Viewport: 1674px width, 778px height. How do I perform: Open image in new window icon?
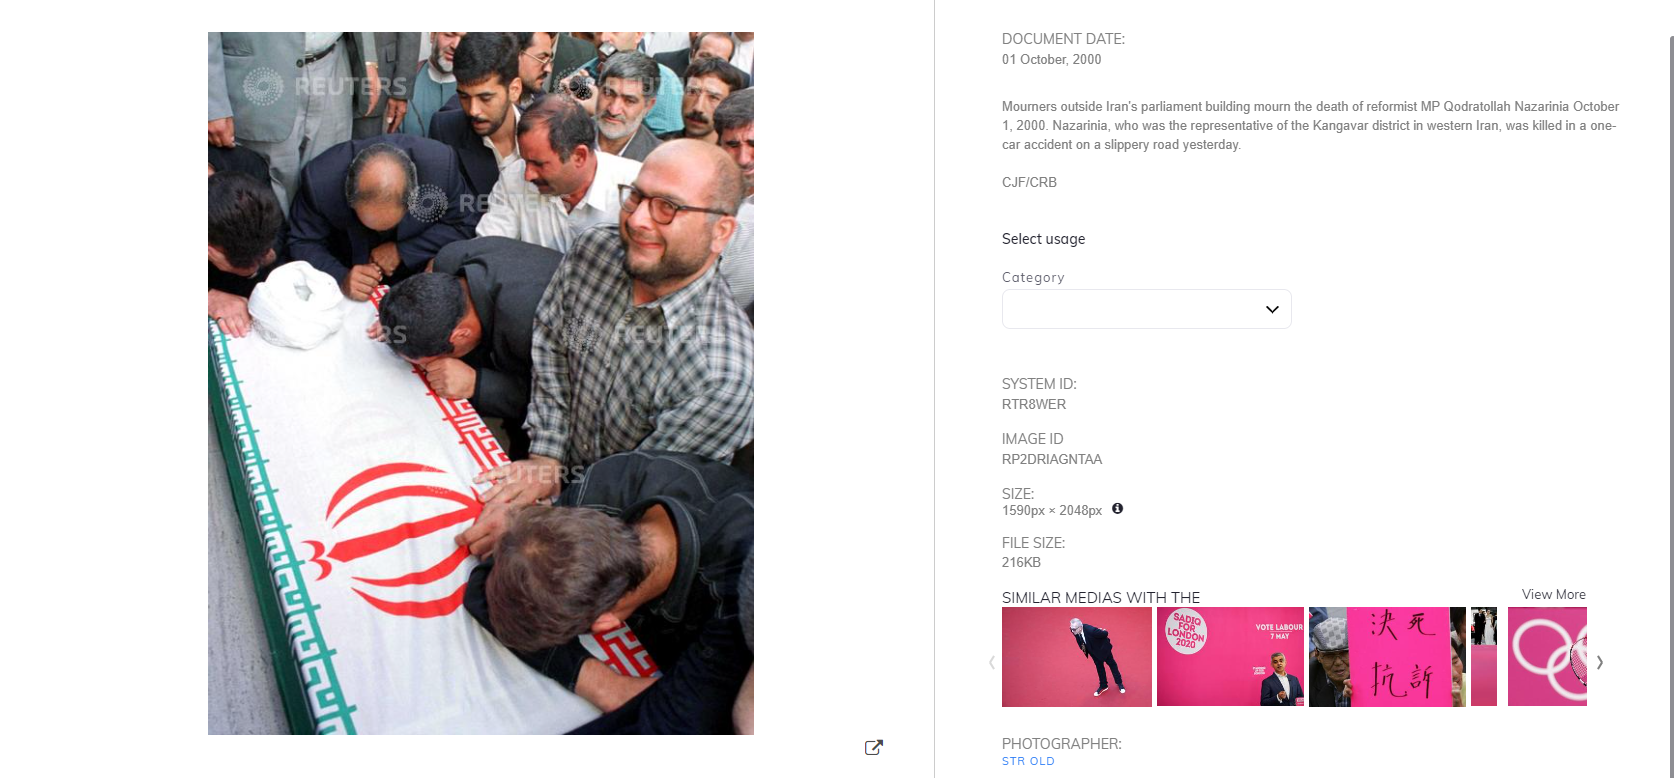click(873, 747)
